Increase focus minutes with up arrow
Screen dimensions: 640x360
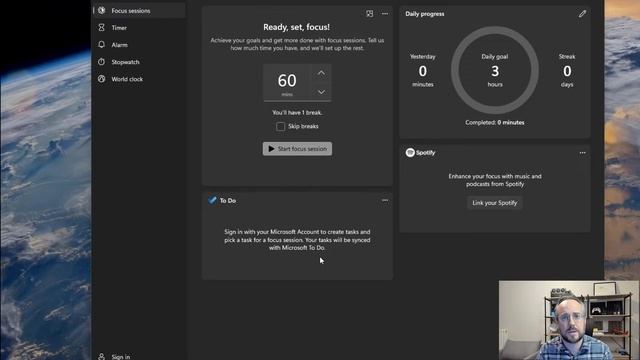pos(322,73)
